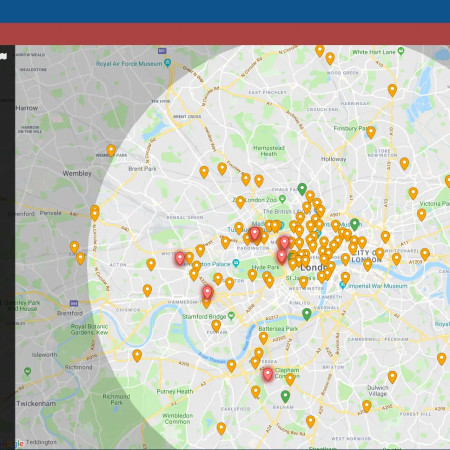Select the green marker right of Museum label
This screenshot has width=450, height=450.
tap(355, 224)
